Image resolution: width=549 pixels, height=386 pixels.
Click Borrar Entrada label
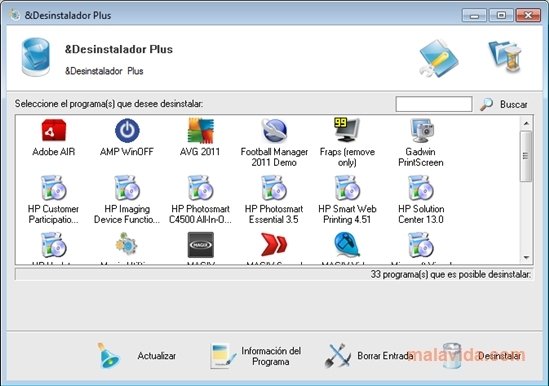pyautogui.click(x=385, y=356)
